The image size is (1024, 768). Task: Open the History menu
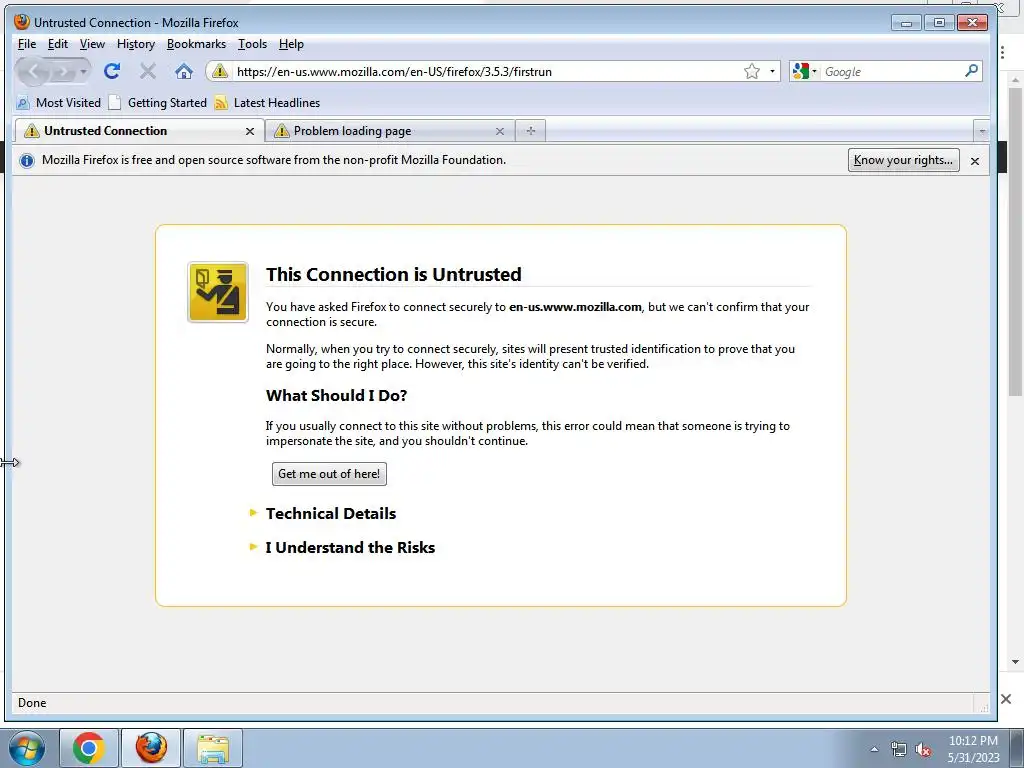pyautogui.click(x=136, y=44)
